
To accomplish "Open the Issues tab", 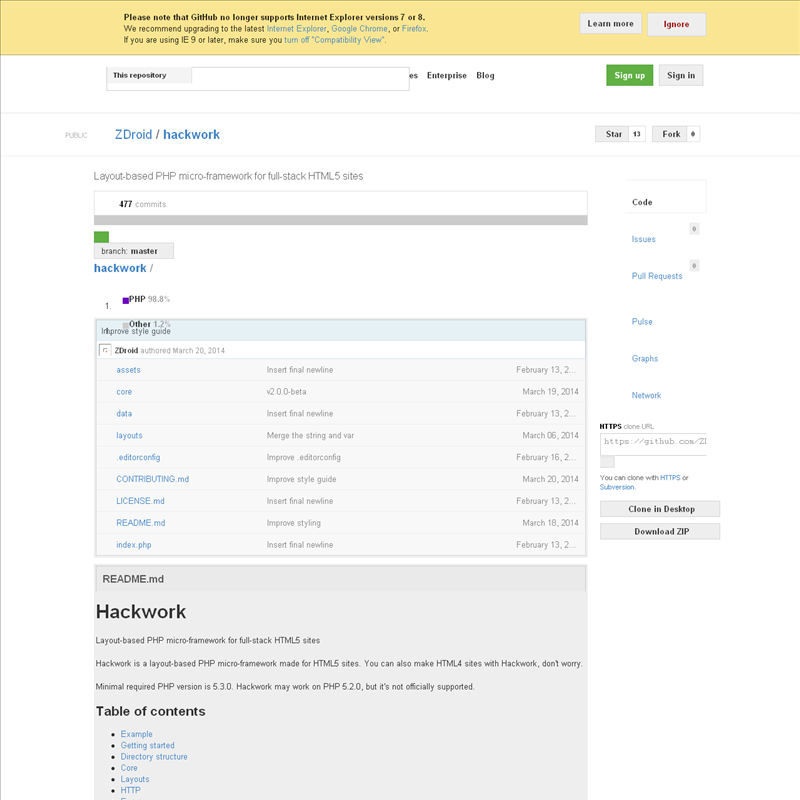I will point(643,239).
